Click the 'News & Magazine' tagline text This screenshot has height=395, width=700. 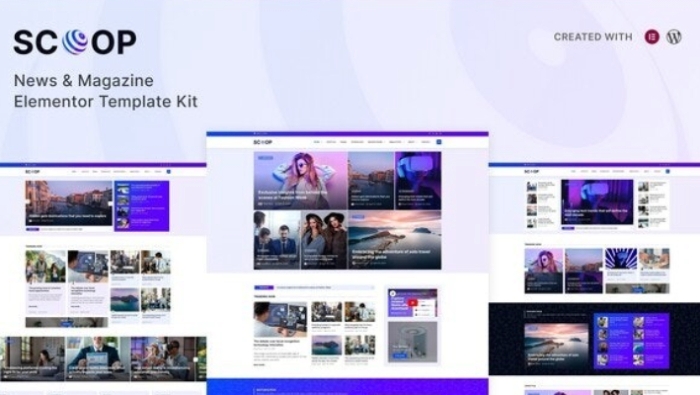(x=84, y=81)
